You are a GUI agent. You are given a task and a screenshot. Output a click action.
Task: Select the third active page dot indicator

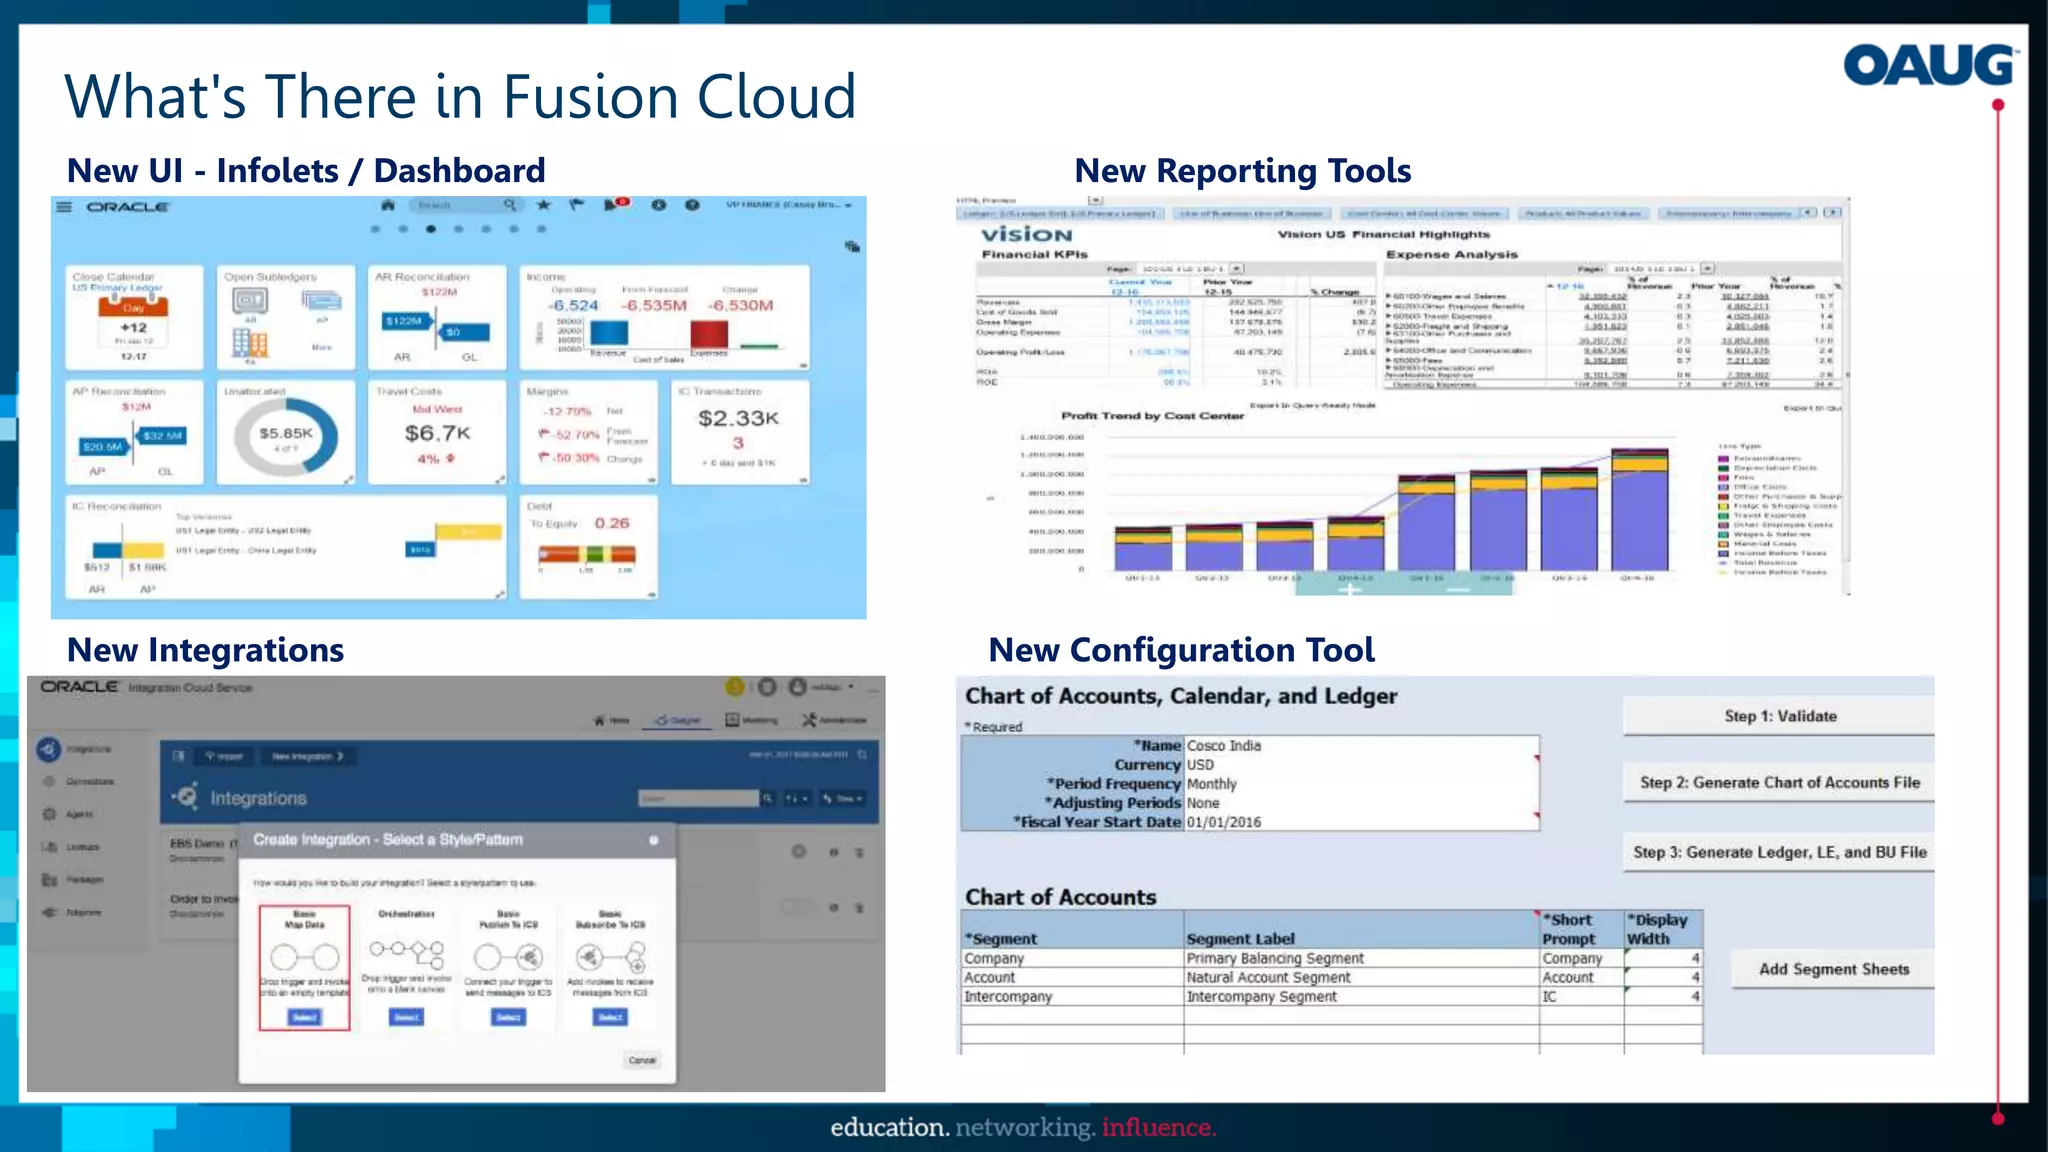pos(431,229)
